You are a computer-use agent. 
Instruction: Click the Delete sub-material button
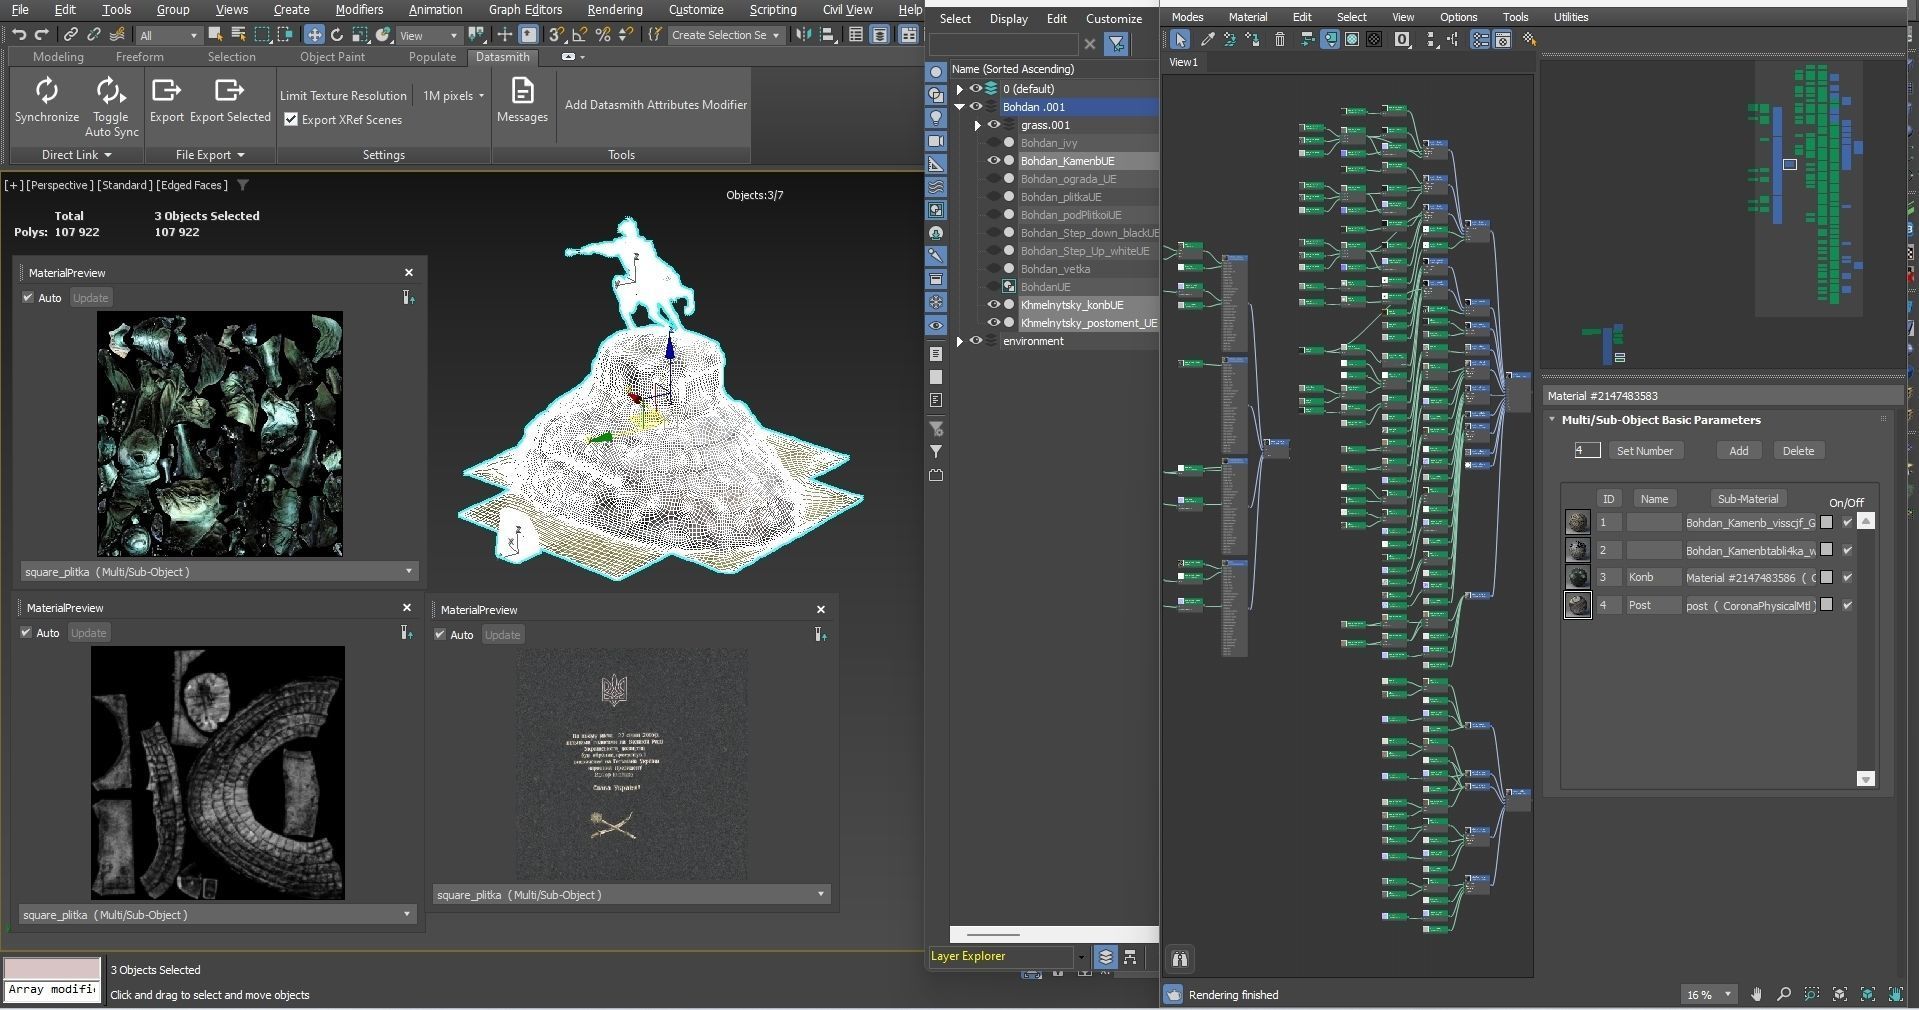pos(1798,451)
